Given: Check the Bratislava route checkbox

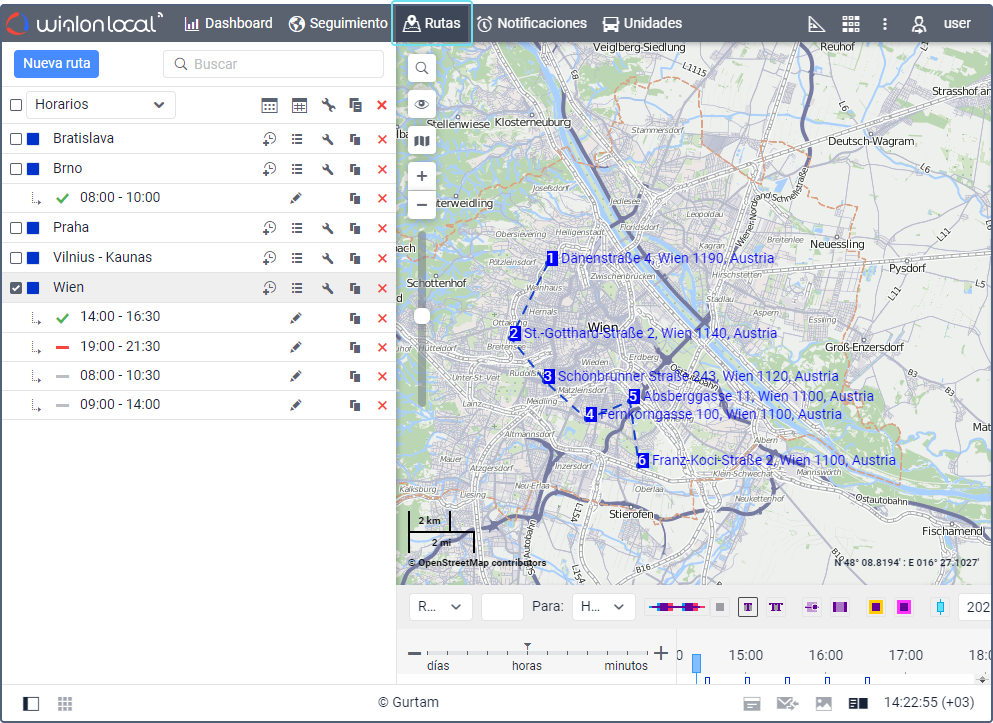Looking at the screenshot, I should [x=16, y=139].
